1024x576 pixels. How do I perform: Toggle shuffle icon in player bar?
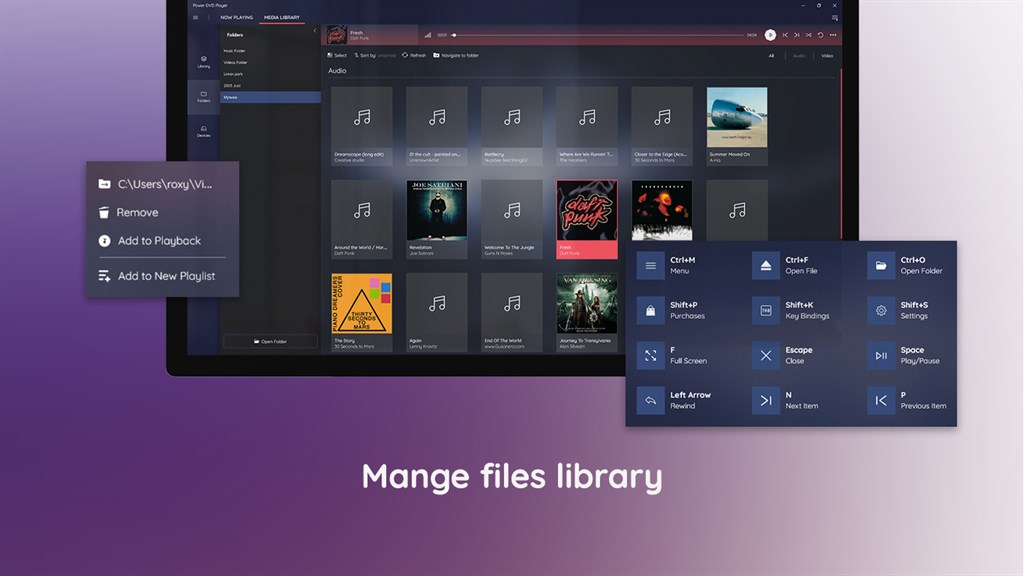coord(808,35)
